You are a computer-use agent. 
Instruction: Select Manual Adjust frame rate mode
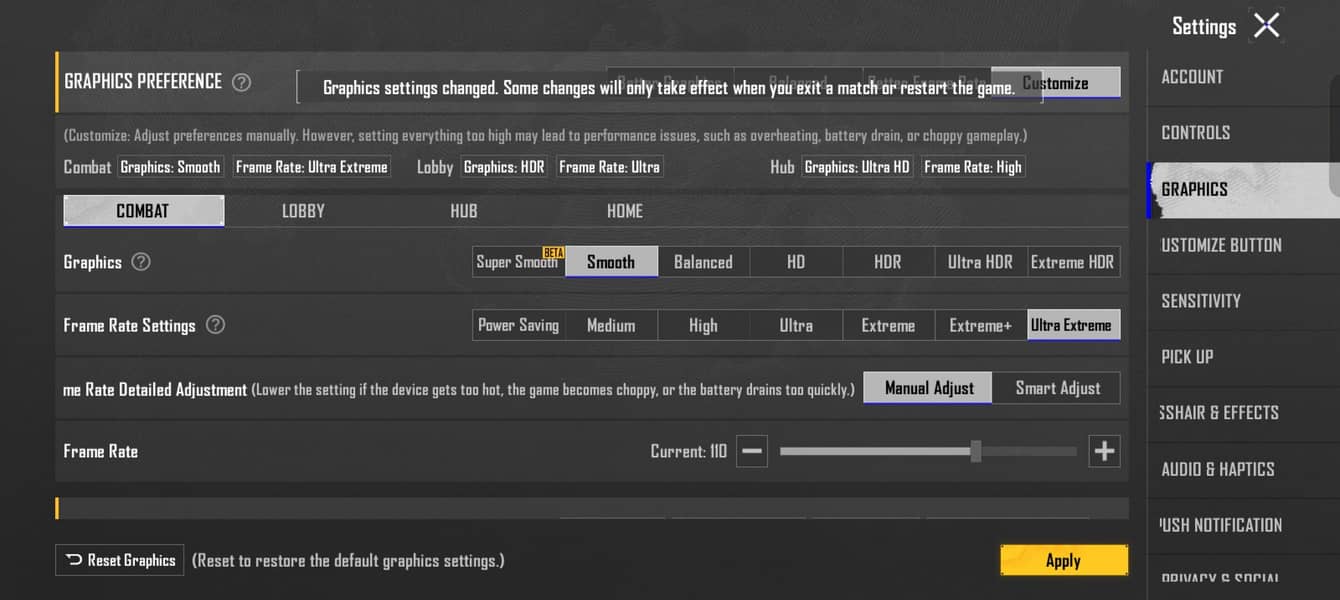928,388
